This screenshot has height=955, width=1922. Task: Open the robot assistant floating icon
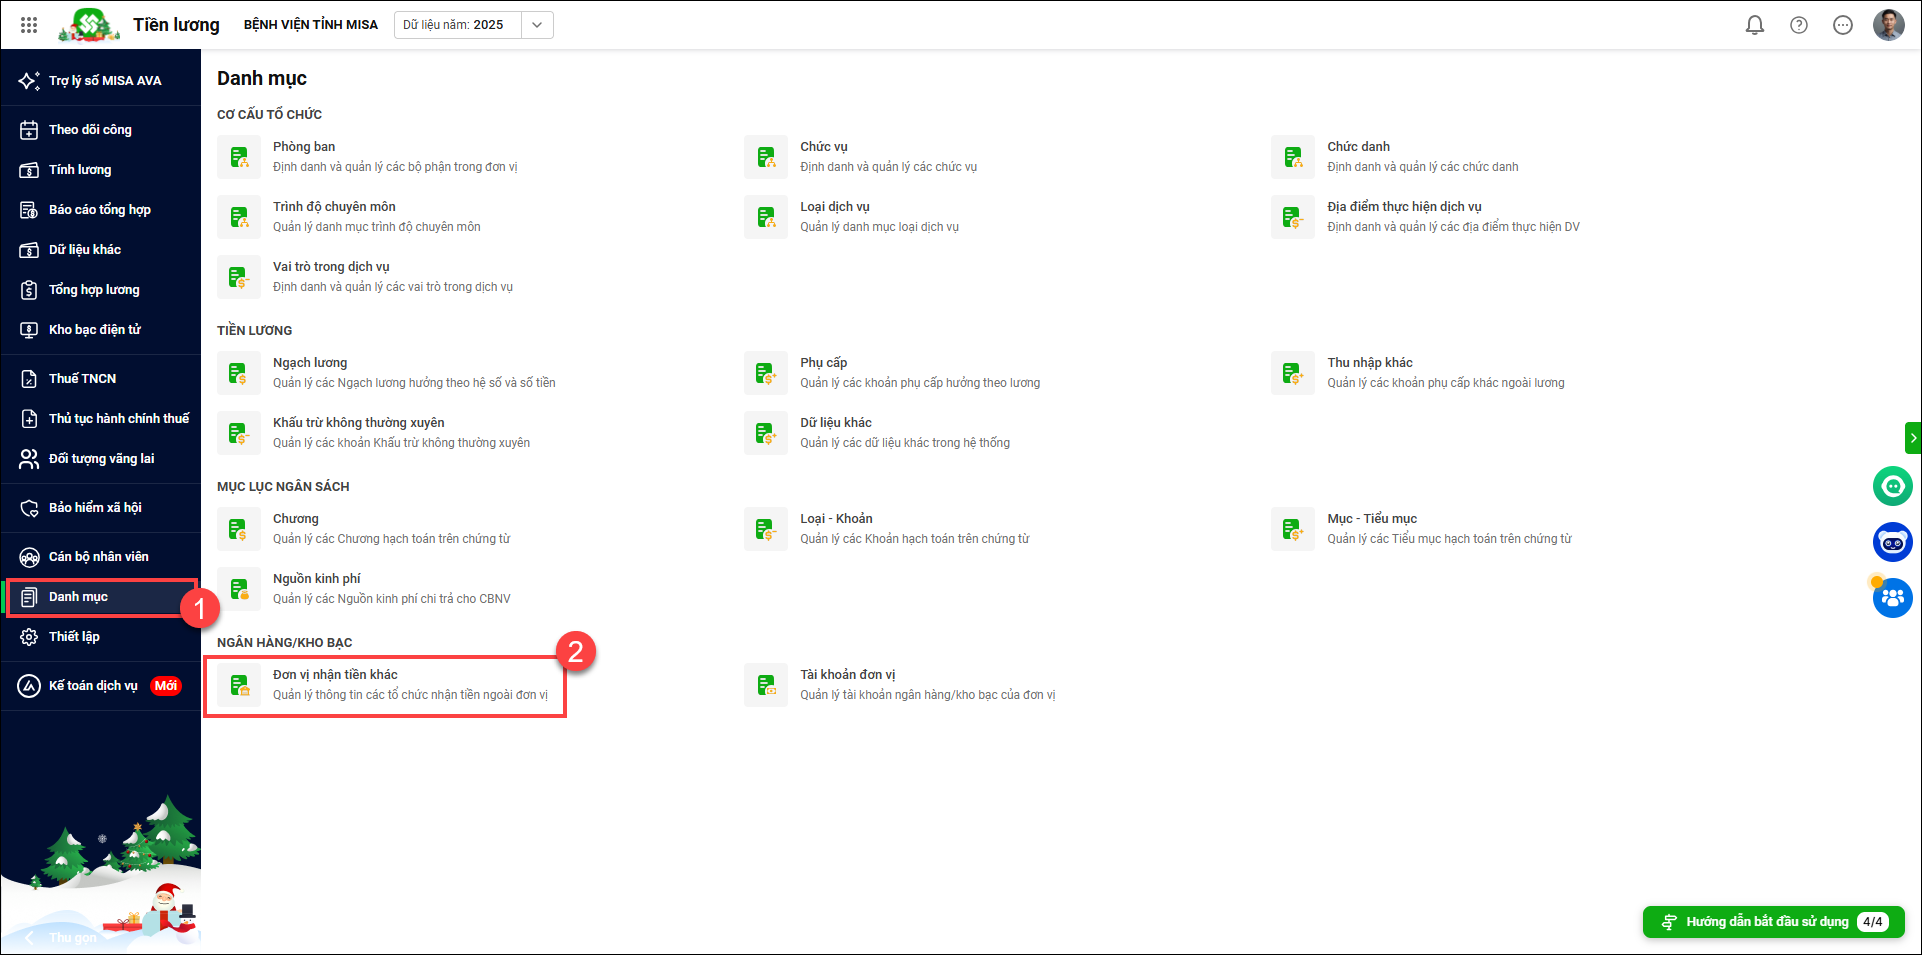pos(1892,542)
